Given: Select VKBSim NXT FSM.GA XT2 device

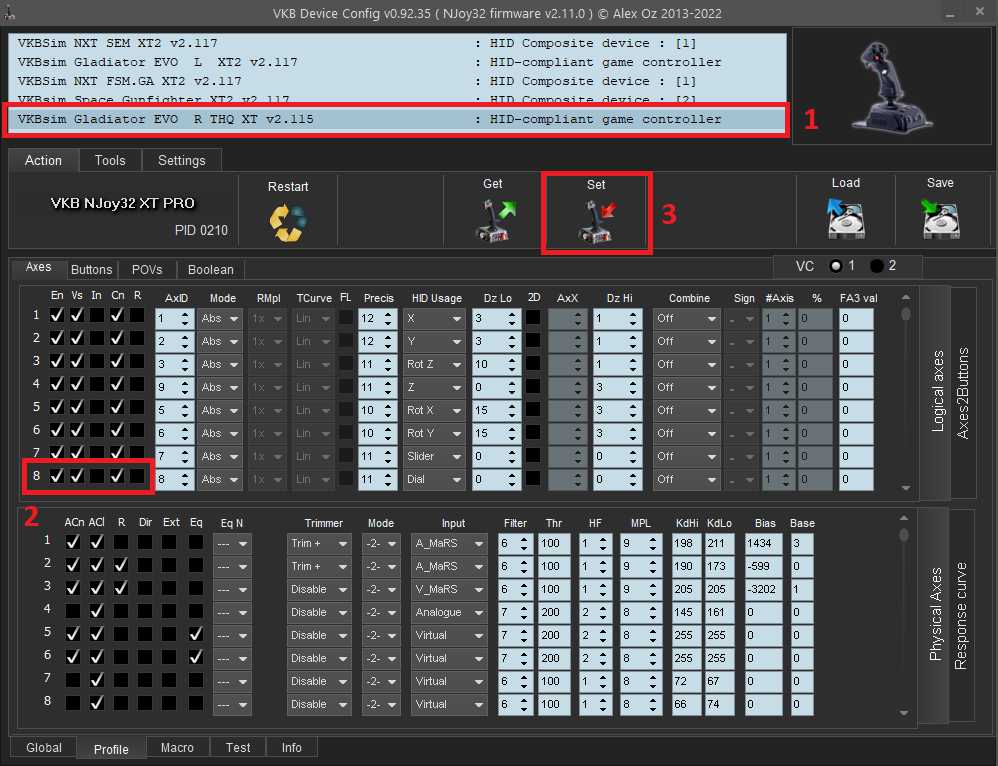Looking at the screenshot, I should point(397,82).
